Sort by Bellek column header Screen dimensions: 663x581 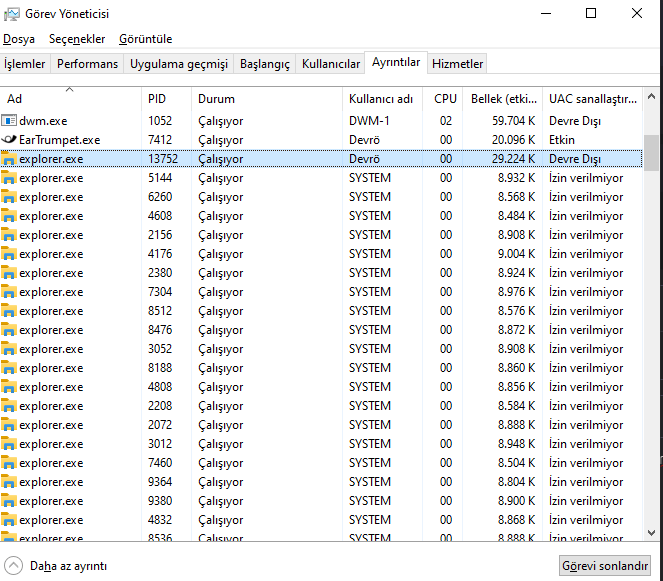point(503,99)
